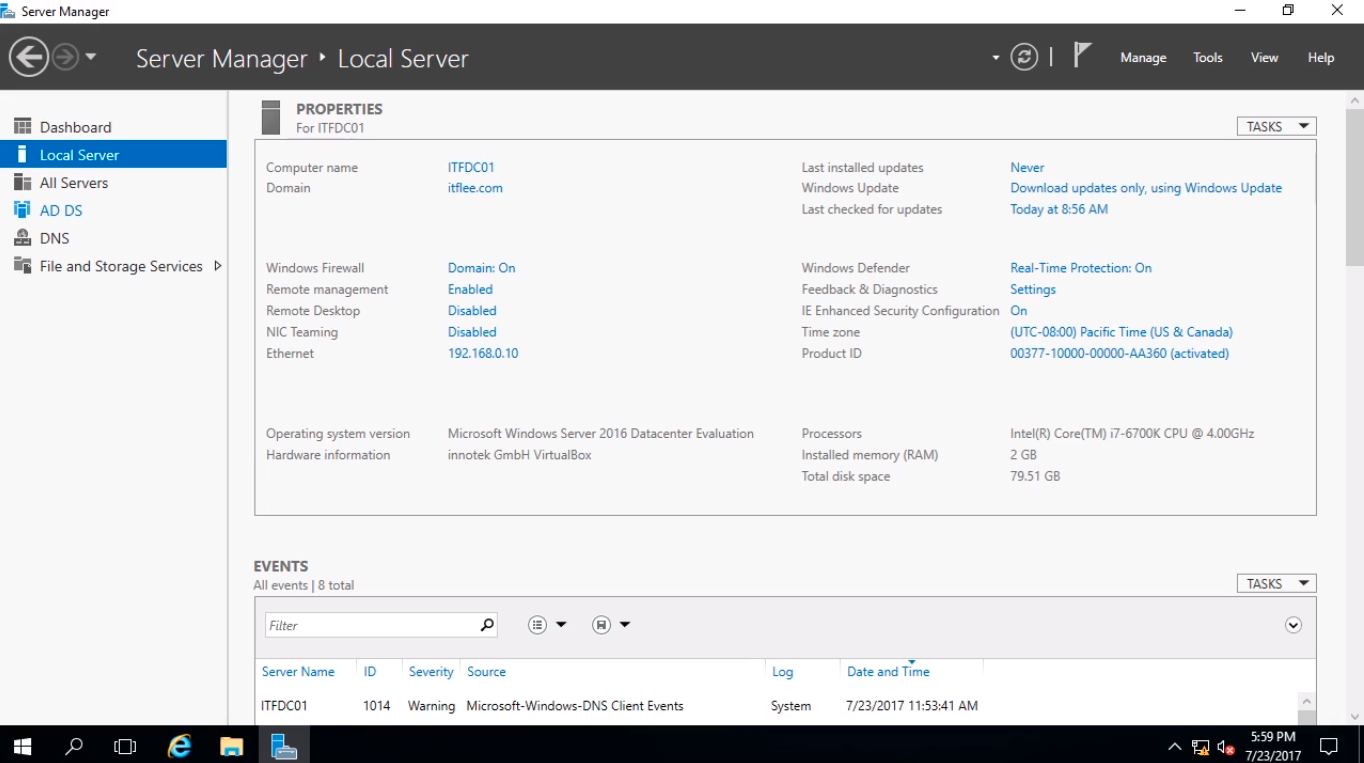Viewport: 1364px width, 763px height.
Task: Open File Explorer from the taskbar
Action: pos(231,746)
